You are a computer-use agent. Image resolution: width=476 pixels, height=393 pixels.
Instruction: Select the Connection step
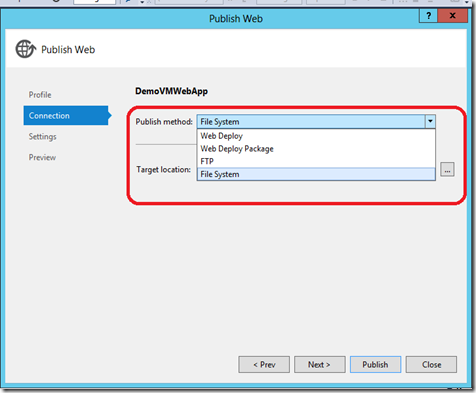point(67,116)
